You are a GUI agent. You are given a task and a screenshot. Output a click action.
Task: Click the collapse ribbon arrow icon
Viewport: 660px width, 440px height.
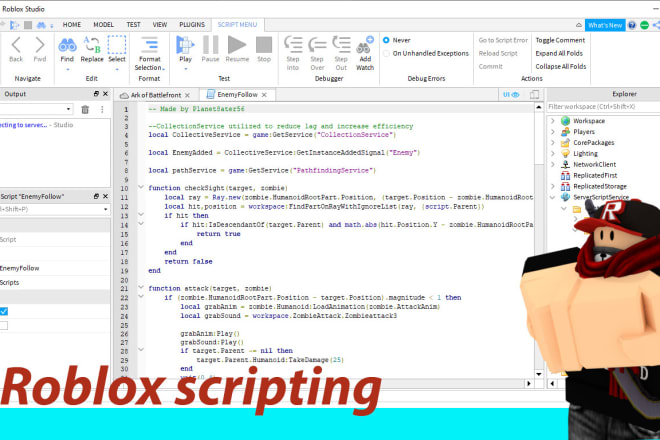pos(579,25)
